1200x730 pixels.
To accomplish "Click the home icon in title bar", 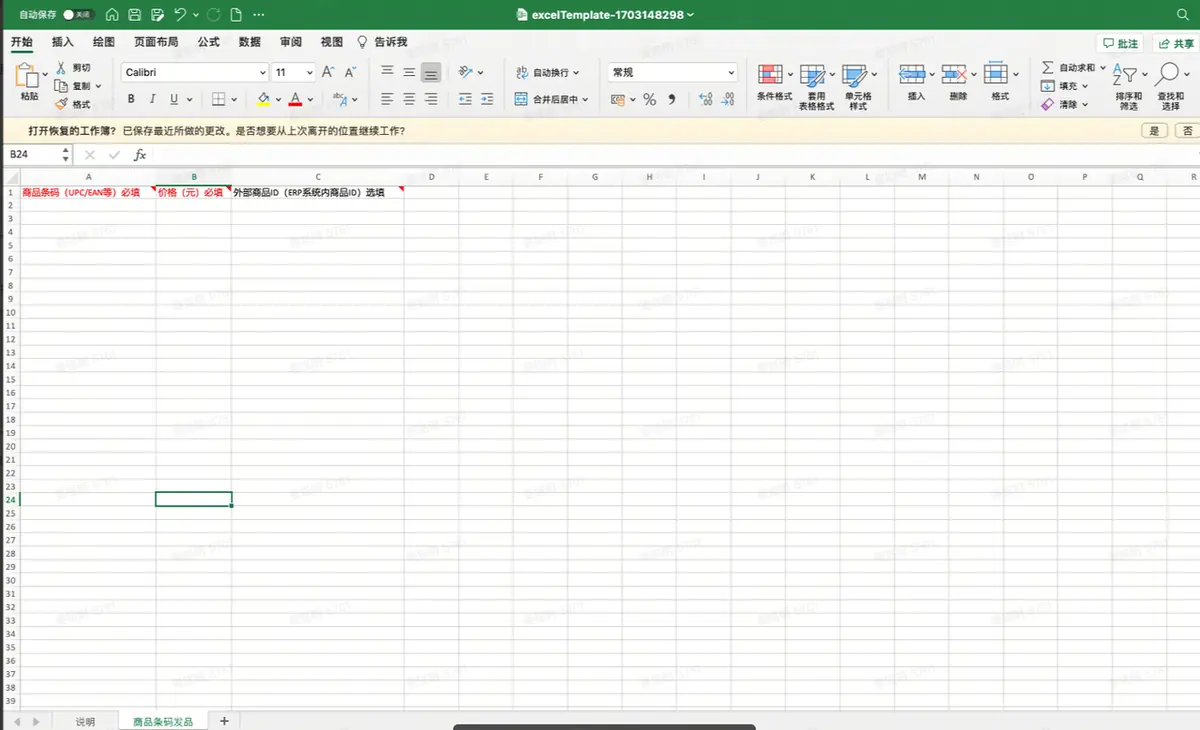I will tap(112, 15).
